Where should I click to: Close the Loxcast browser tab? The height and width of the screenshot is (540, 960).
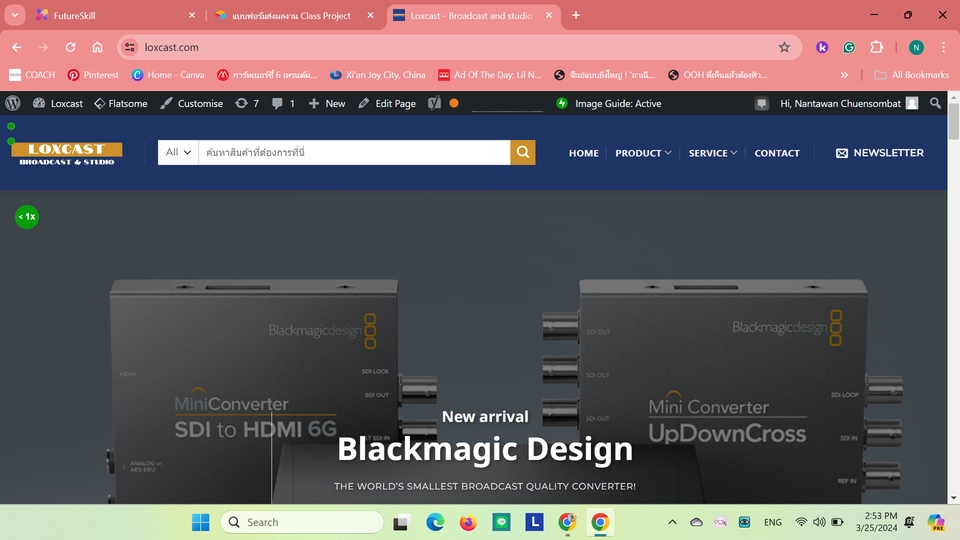tap(549, 15)
